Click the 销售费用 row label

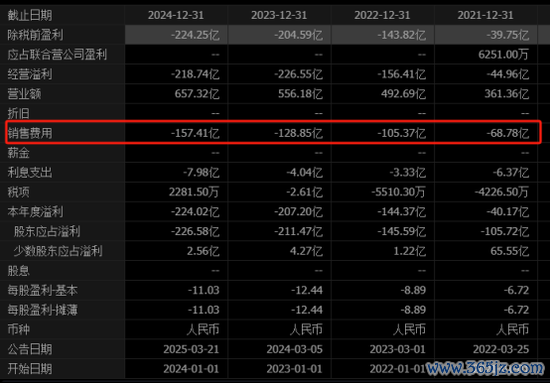[30, 133]
